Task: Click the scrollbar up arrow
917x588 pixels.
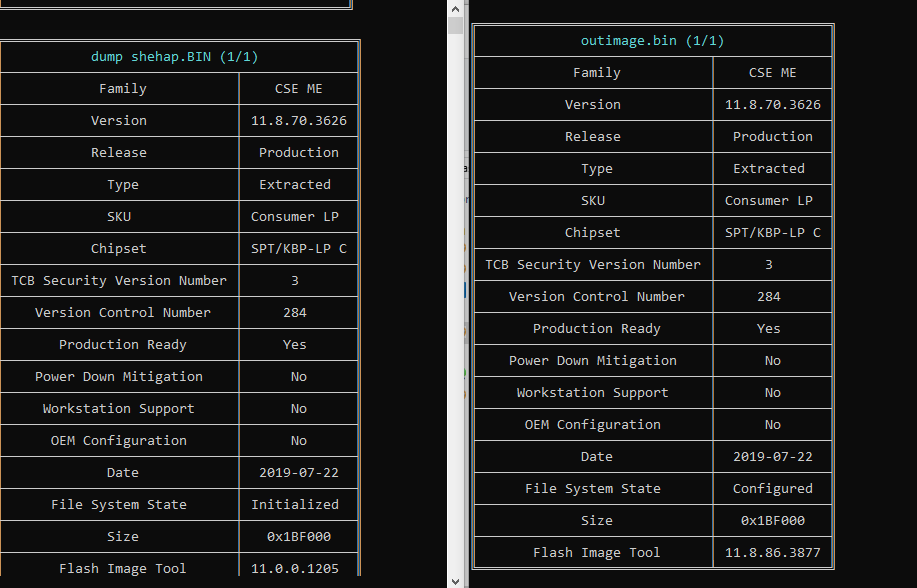Action: pyautogui.click(x=456, y=9)
